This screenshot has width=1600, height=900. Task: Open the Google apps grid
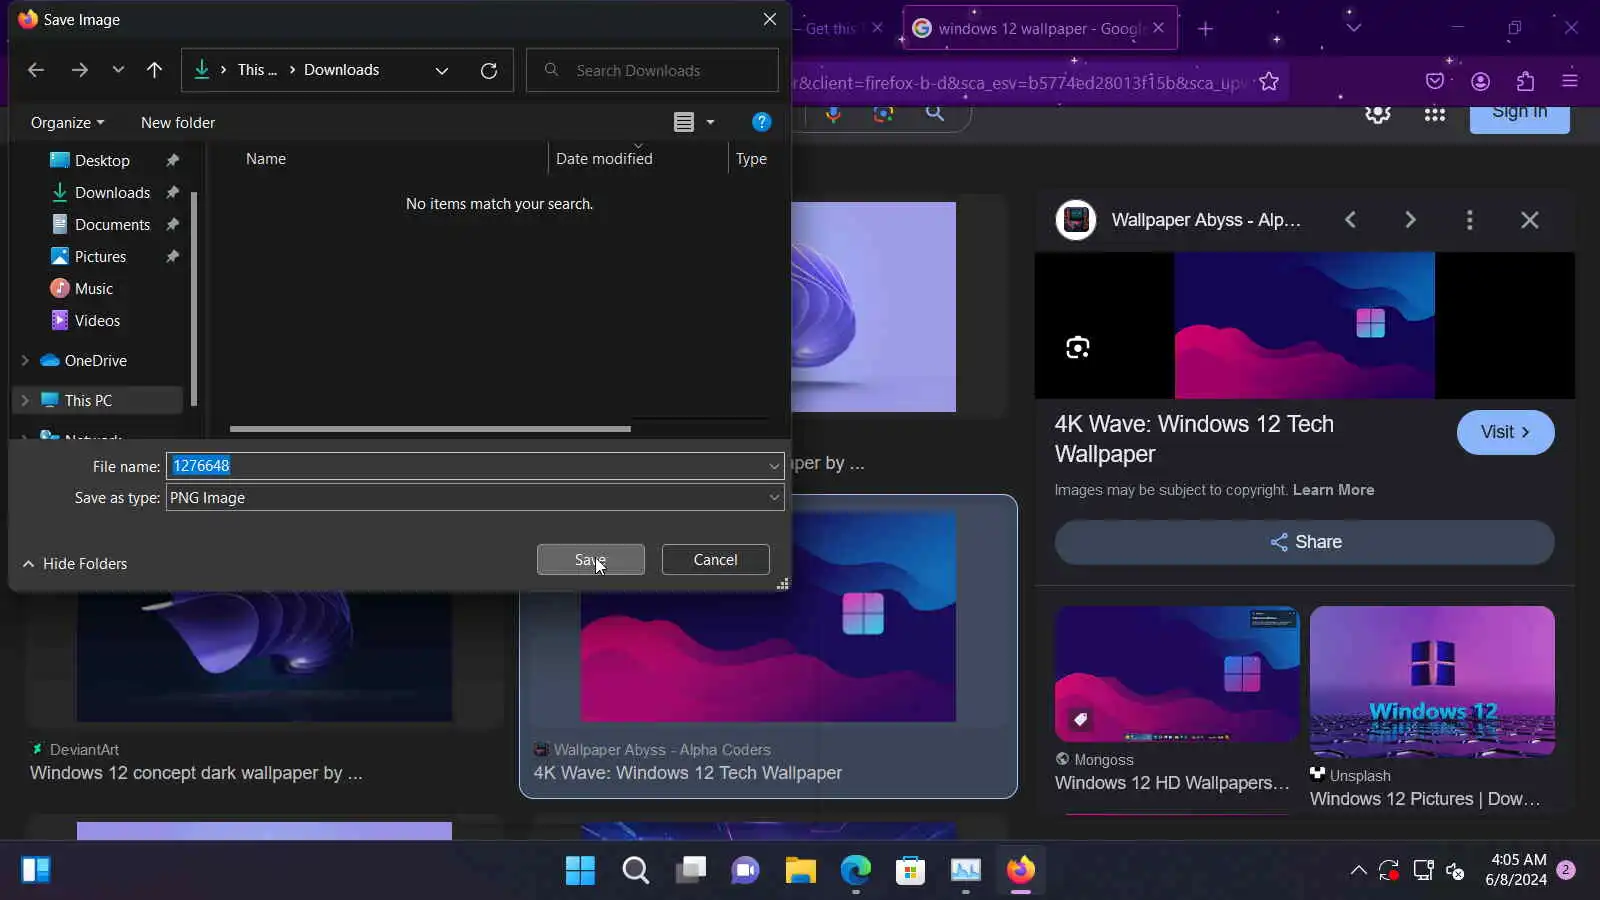(x=1435, y=114)
